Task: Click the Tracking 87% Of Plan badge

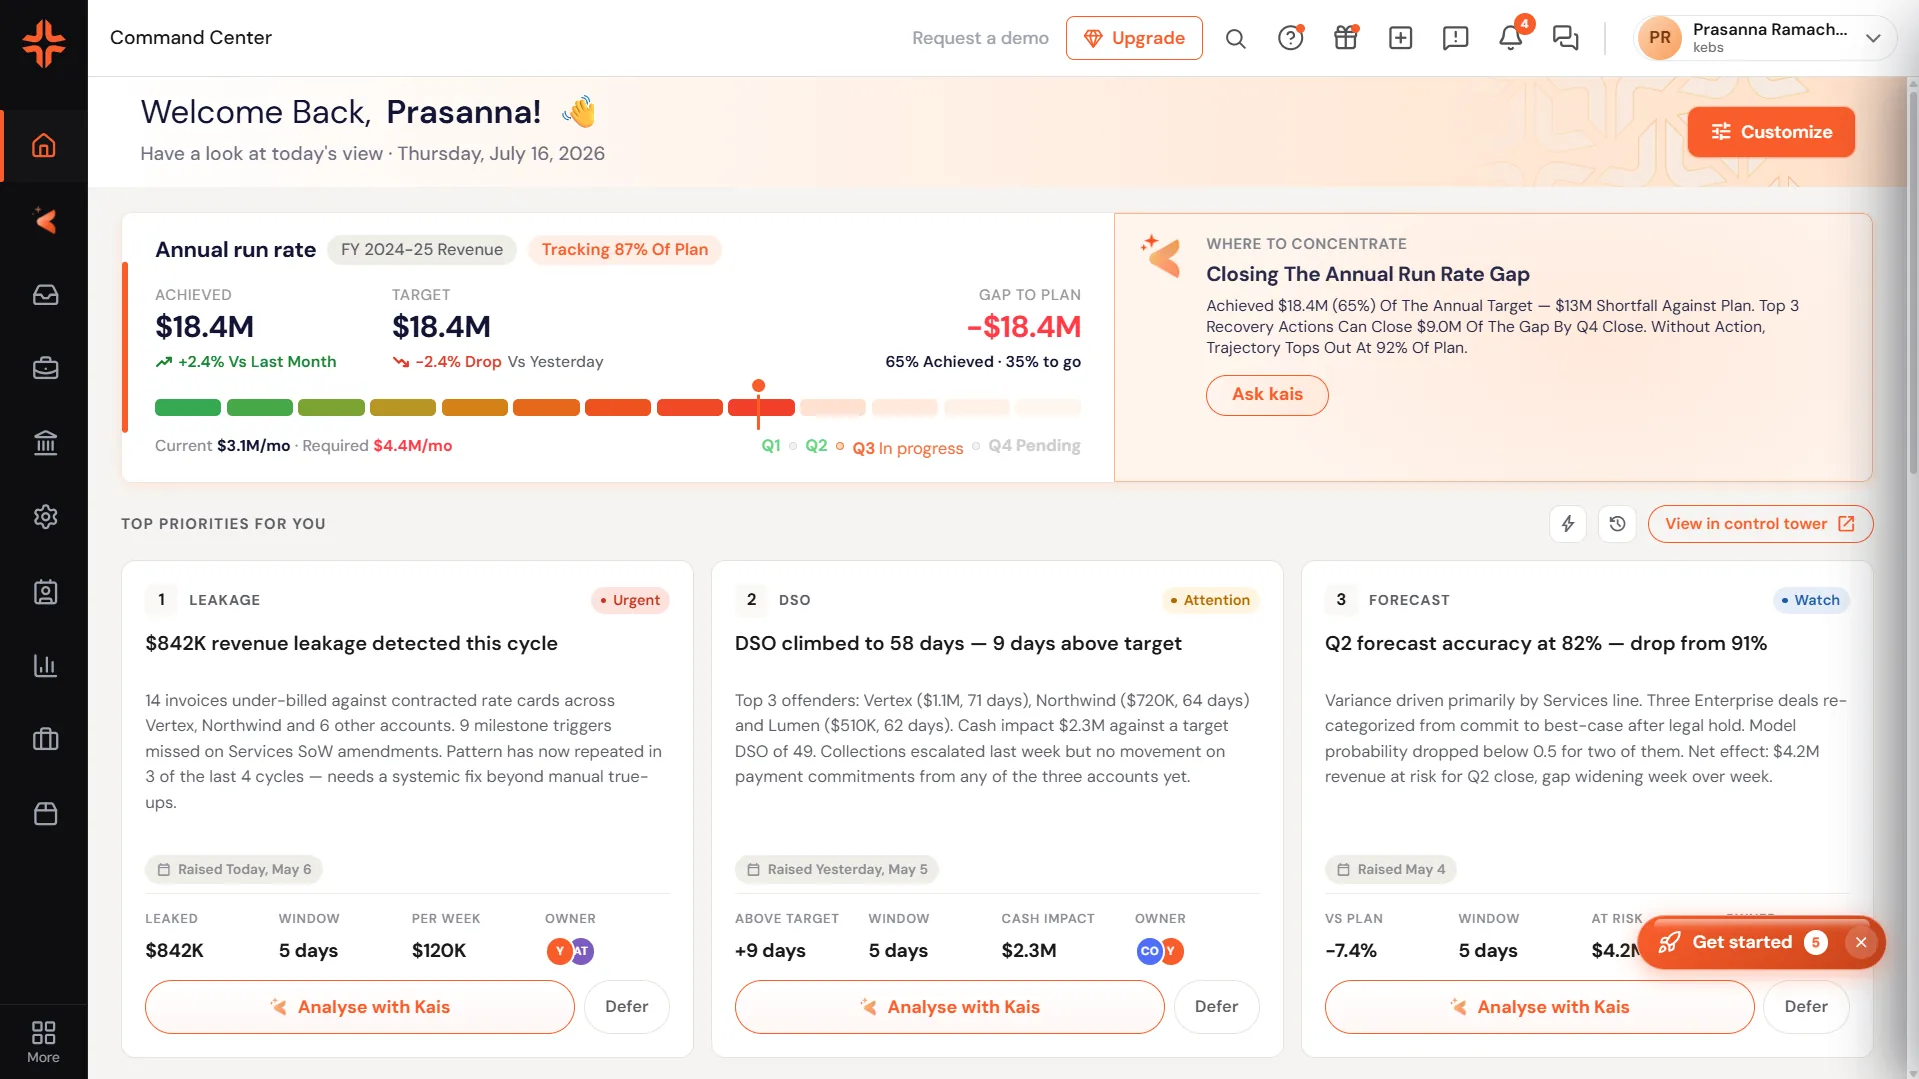Action: point(625,250)
